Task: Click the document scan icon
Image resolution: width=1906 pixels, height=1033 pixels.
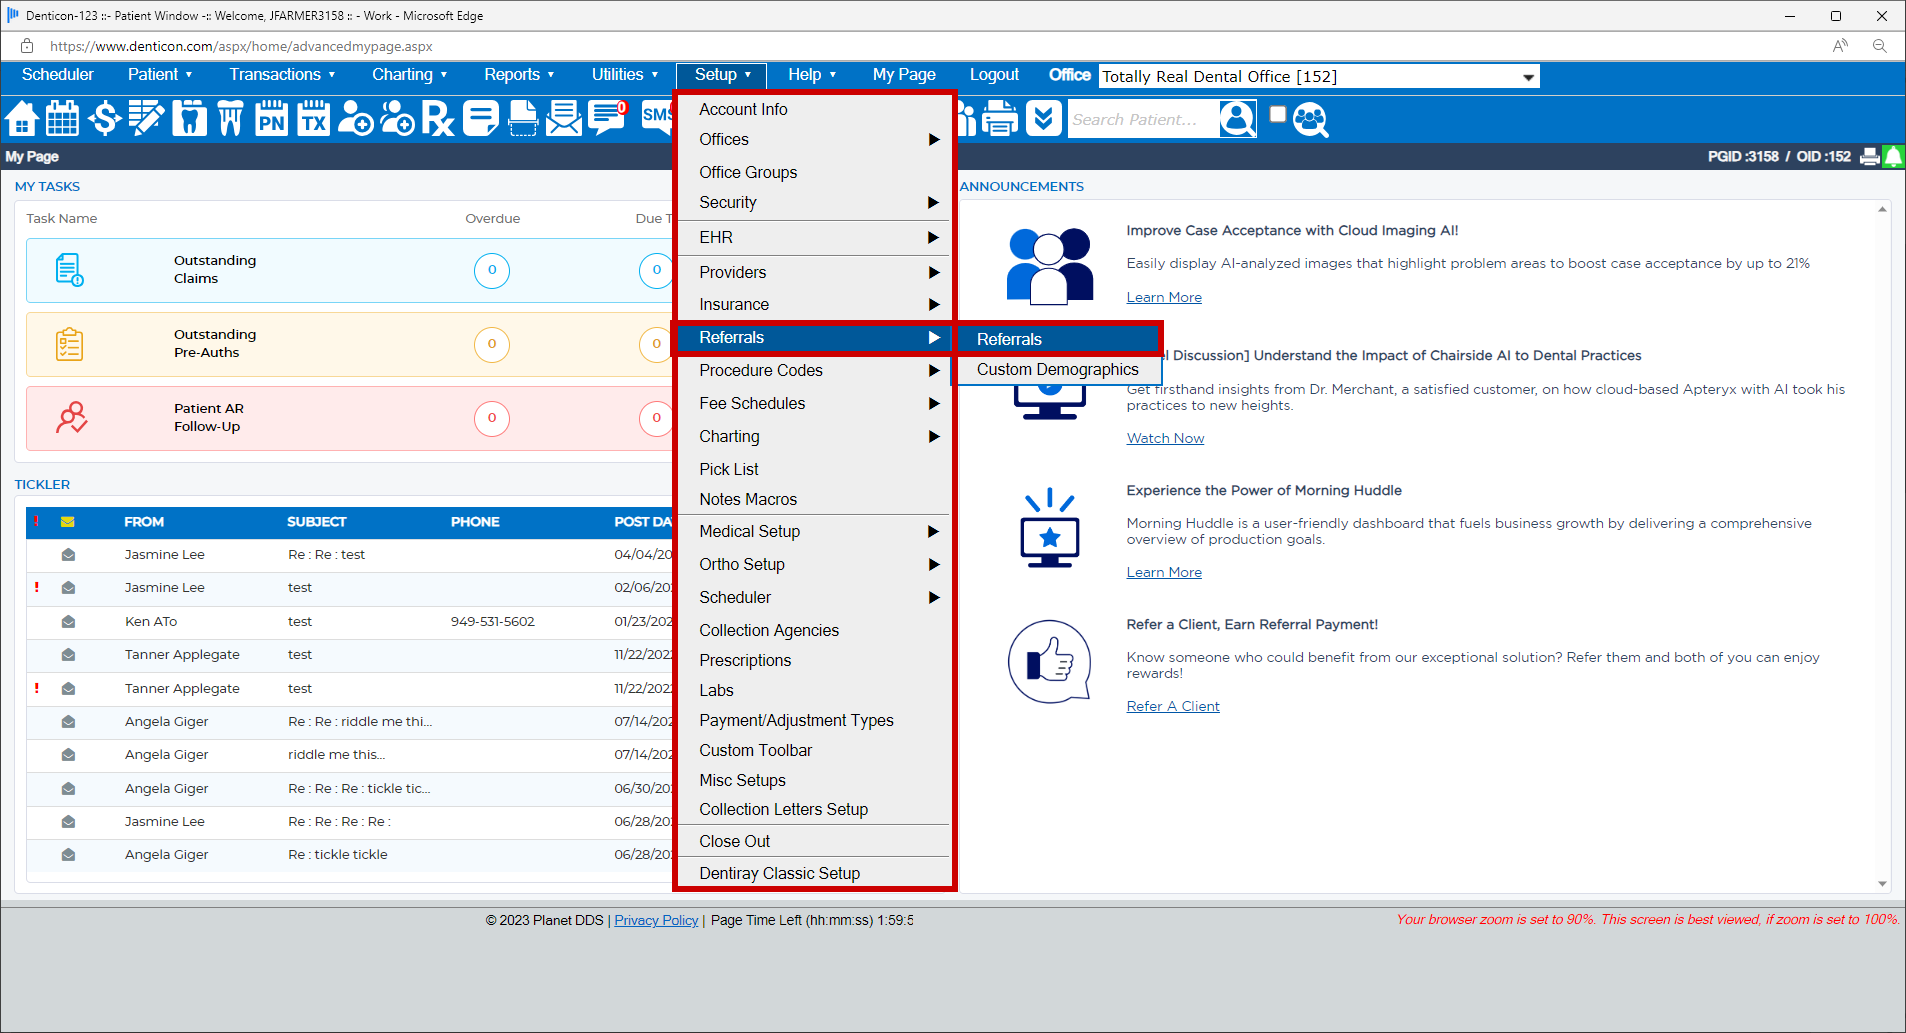Action: (x=522, y=119)
